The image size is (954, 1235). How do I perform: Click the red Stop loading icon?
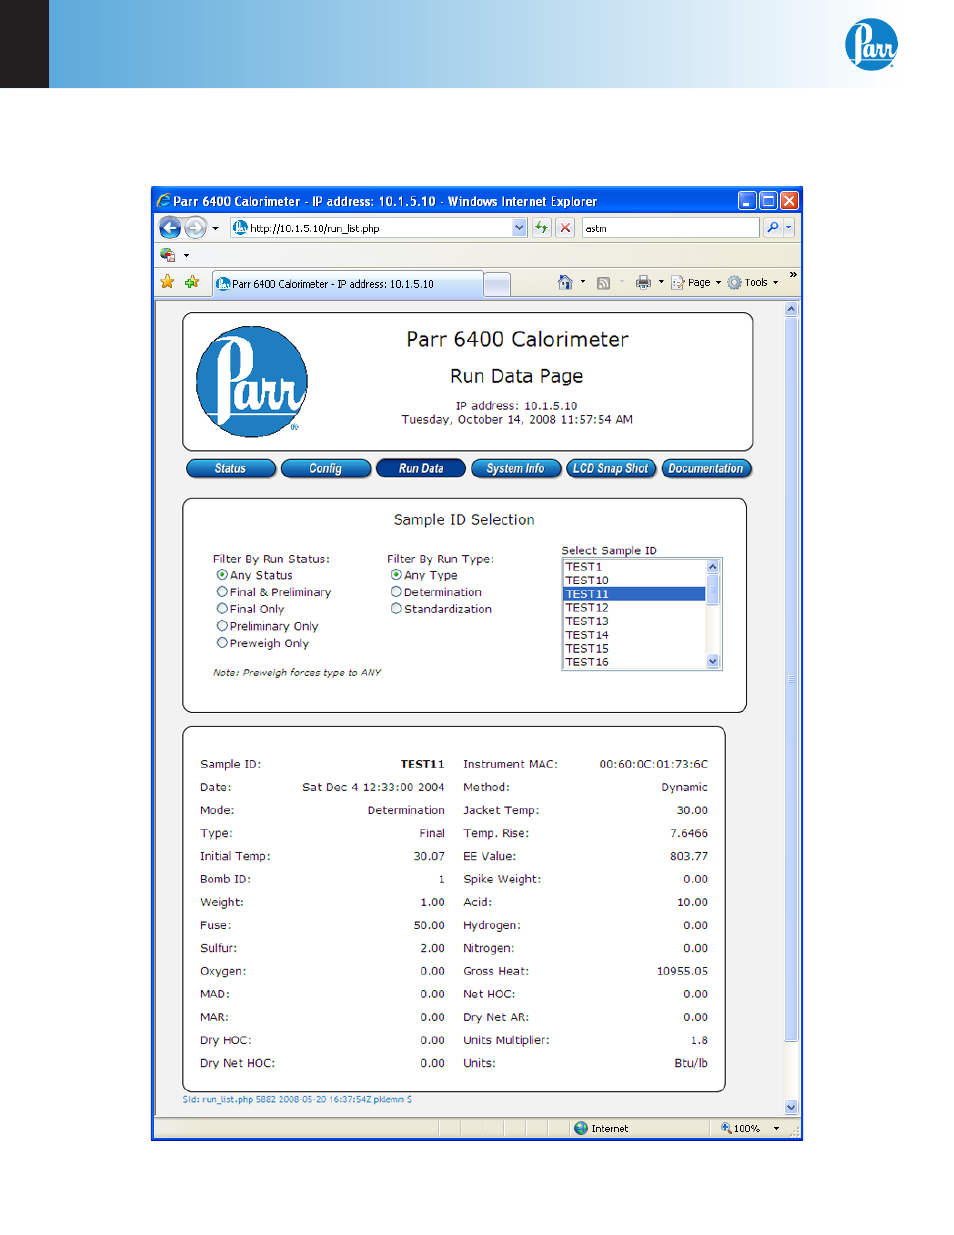coord(565,228)
